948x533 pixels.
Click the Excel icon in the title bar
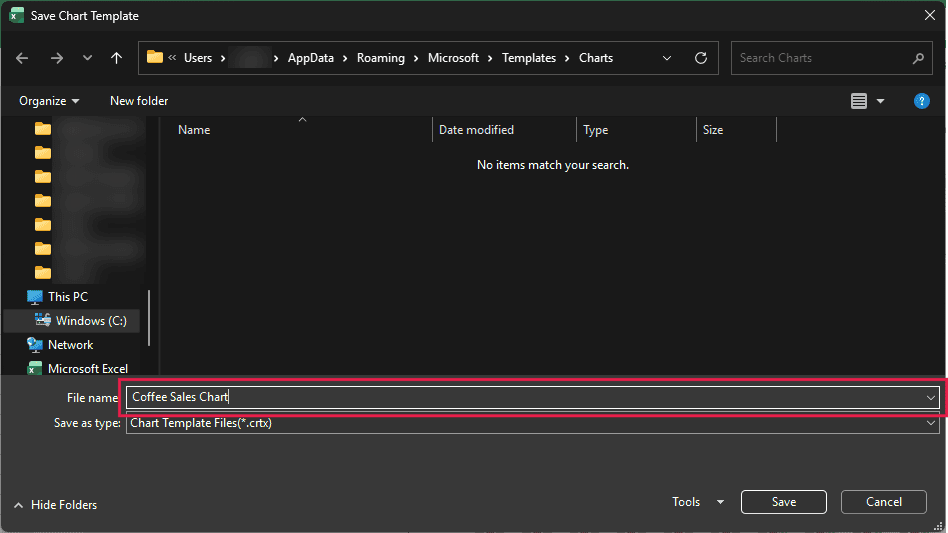point(16,16)
